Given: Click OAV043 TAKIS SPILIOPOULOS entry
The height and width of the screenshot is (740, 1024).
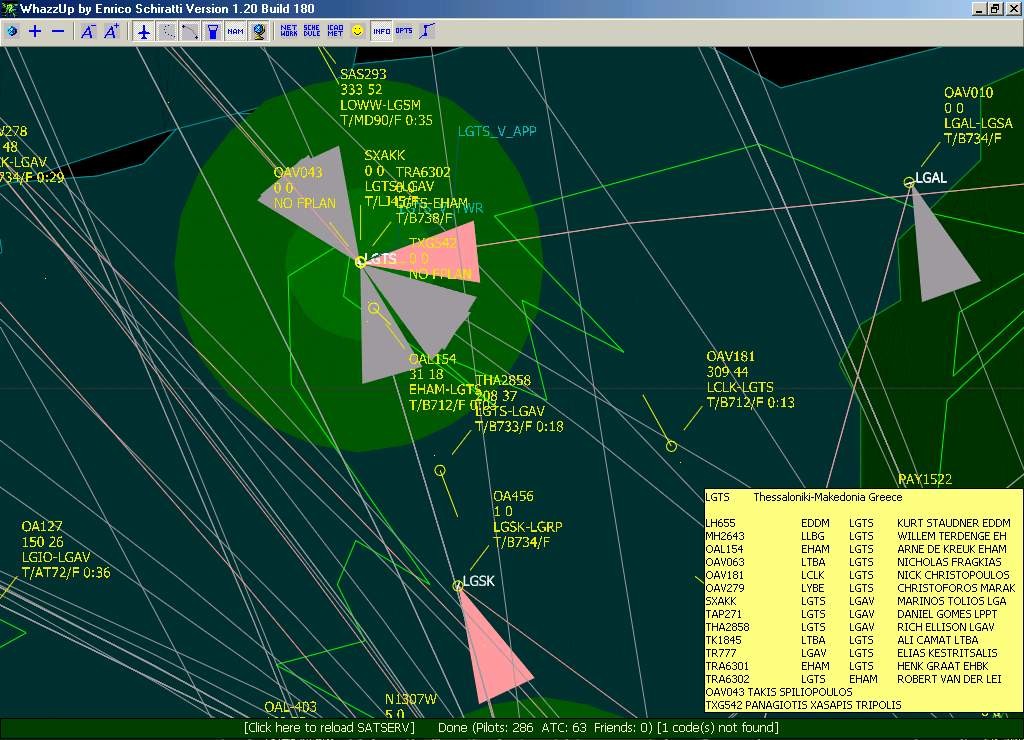Looking at the screenshot, I should (x=778, y=692).
